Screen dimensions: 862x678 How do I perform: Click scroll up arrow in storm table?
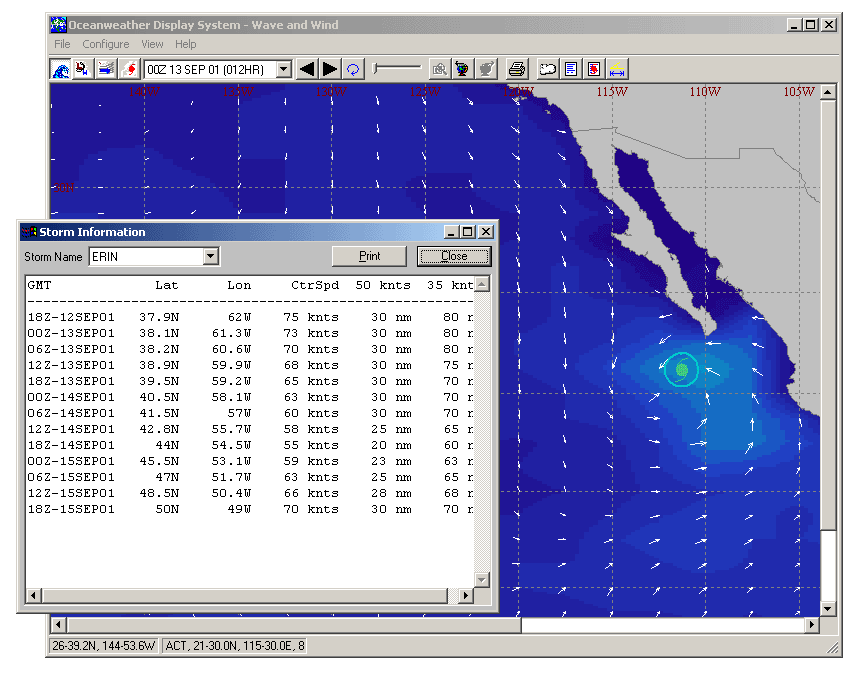click(x=482, y=284)
